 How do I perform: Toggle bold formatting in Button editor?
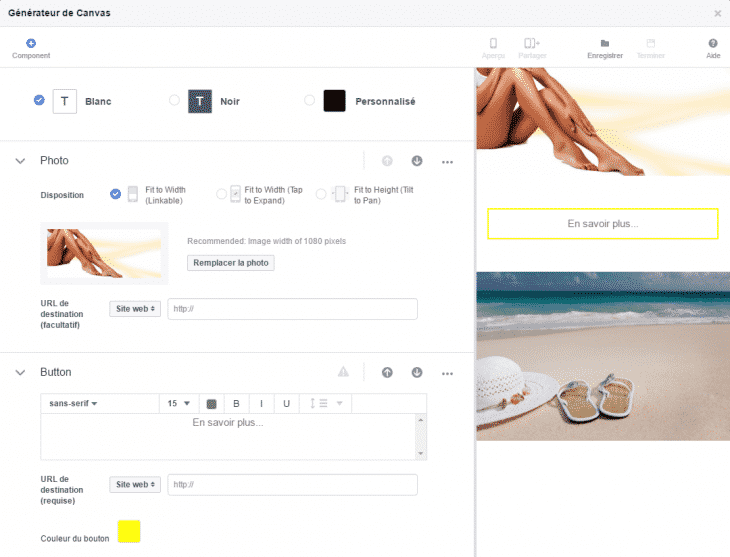236,403
